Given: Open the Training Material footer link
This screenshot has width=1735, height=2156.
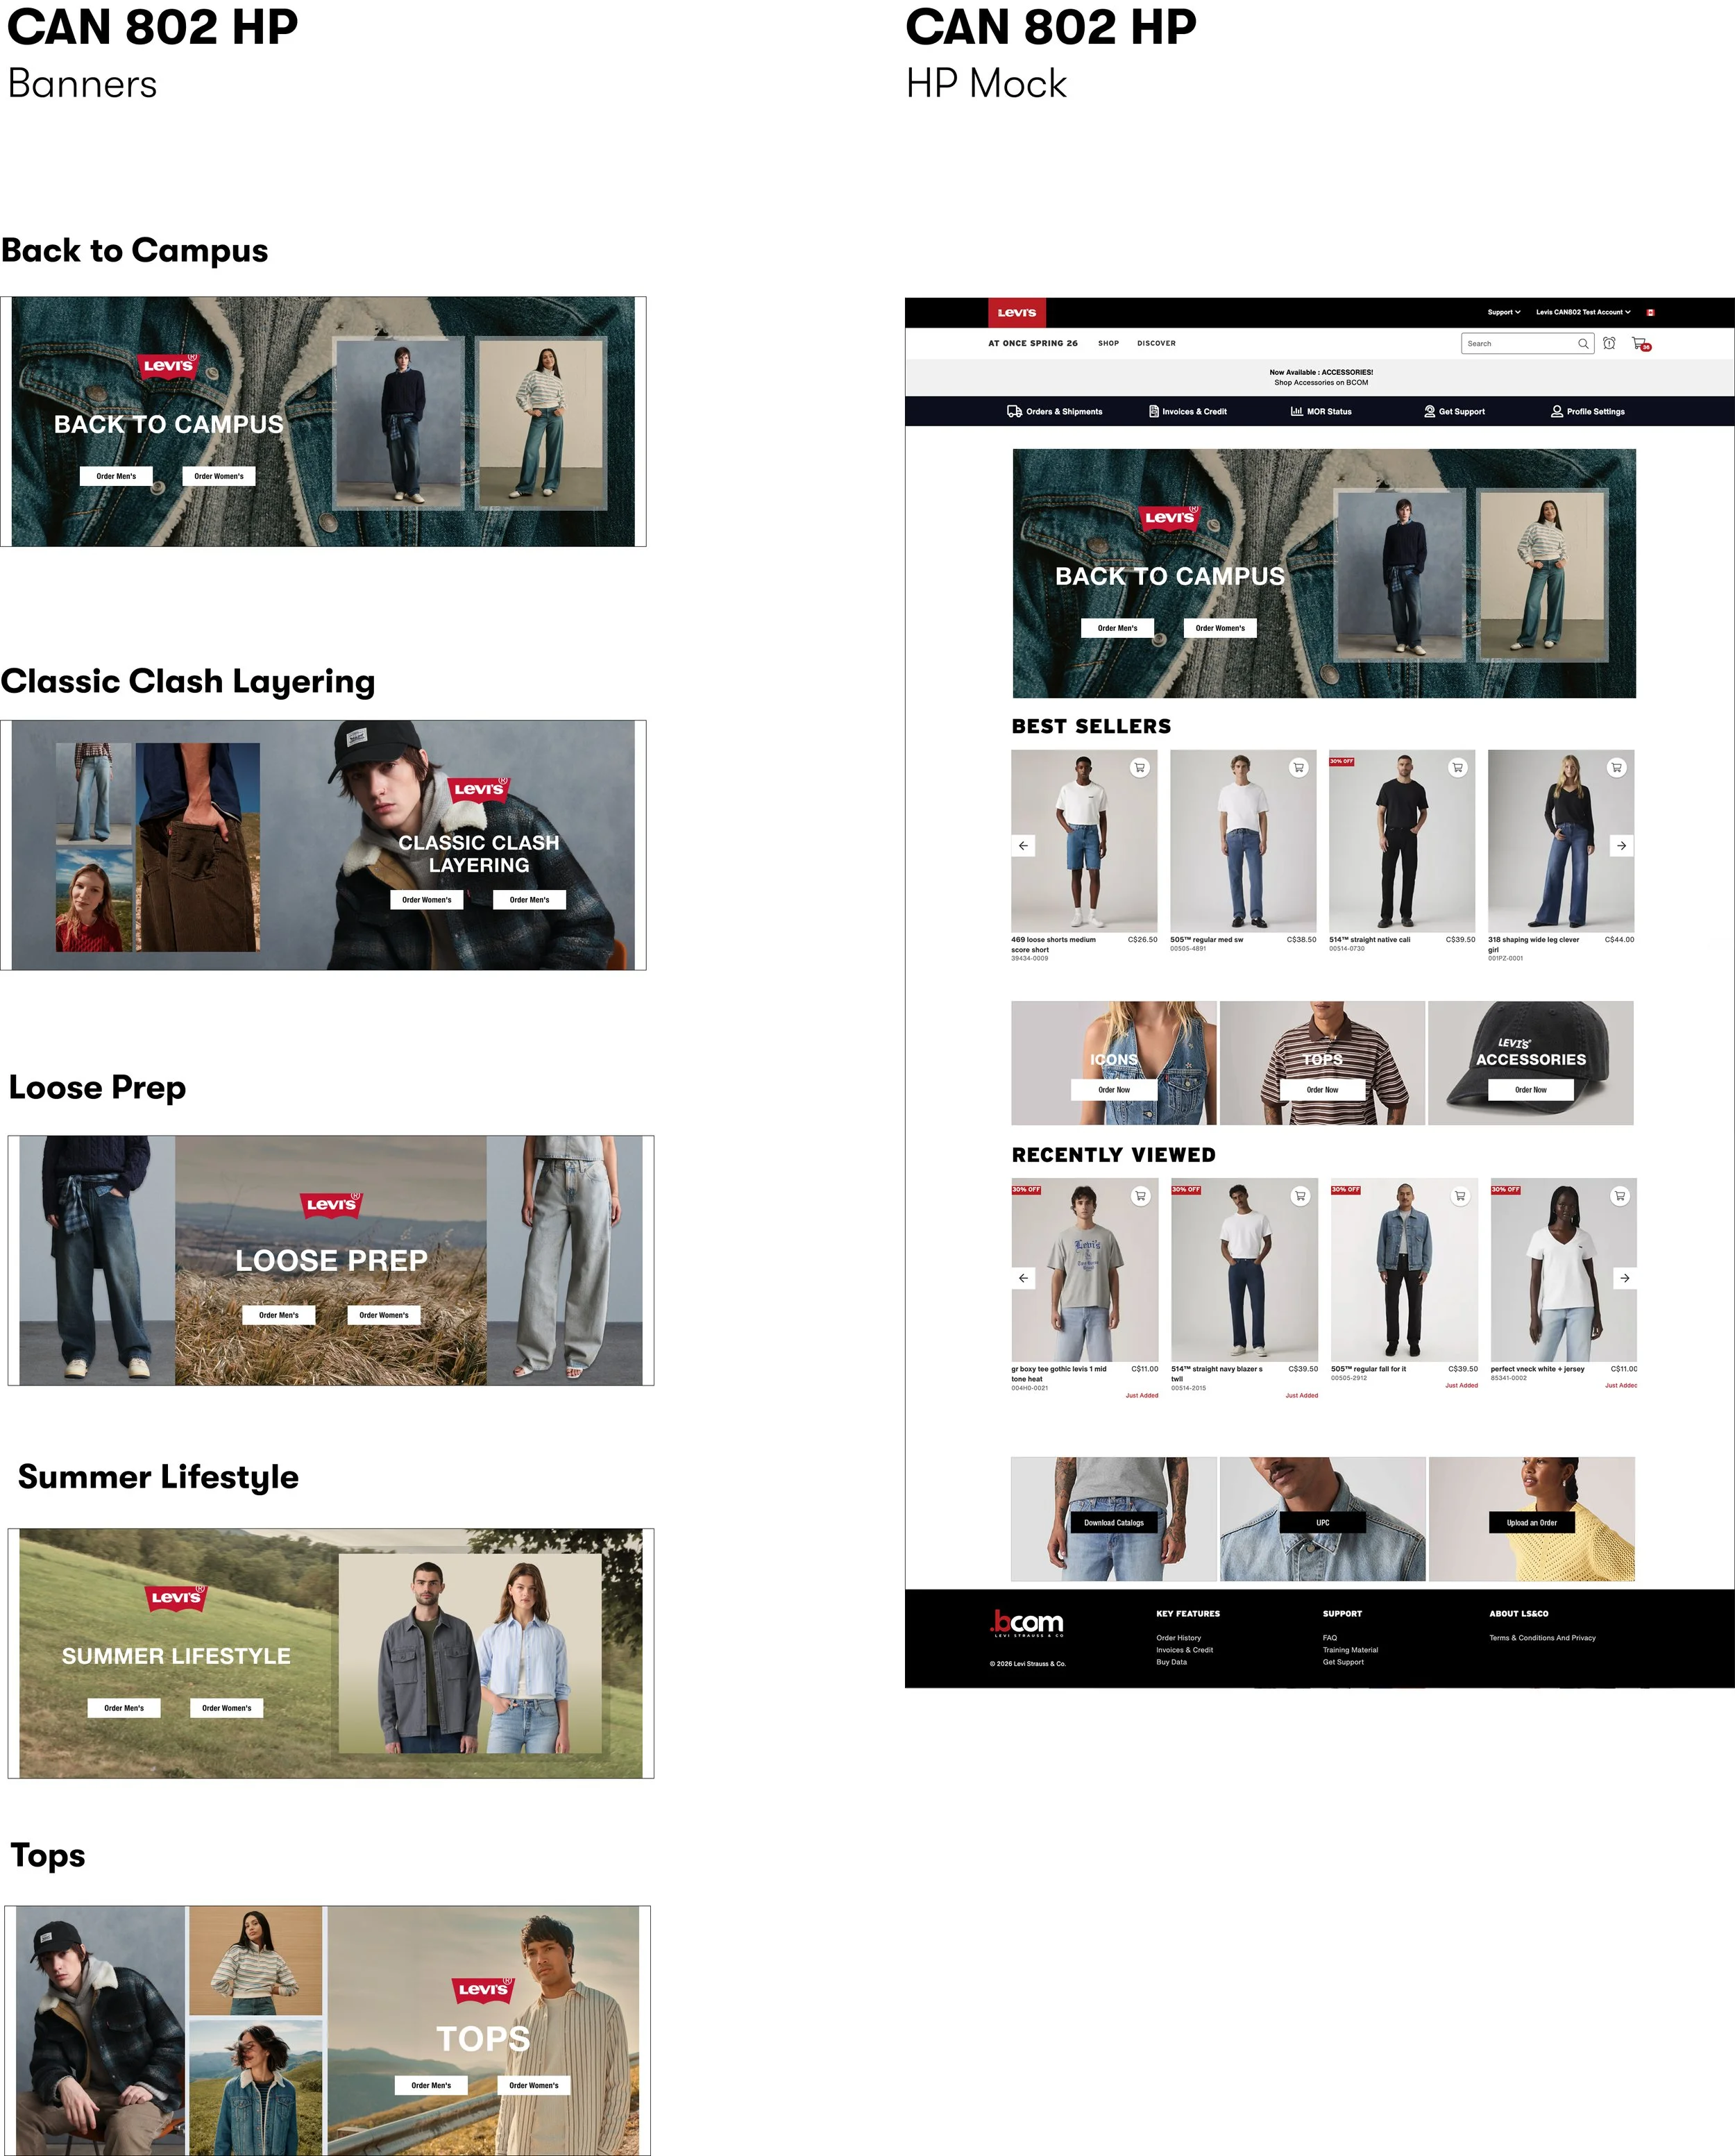Looking at the screenshot, I should click(1350, 1650).
